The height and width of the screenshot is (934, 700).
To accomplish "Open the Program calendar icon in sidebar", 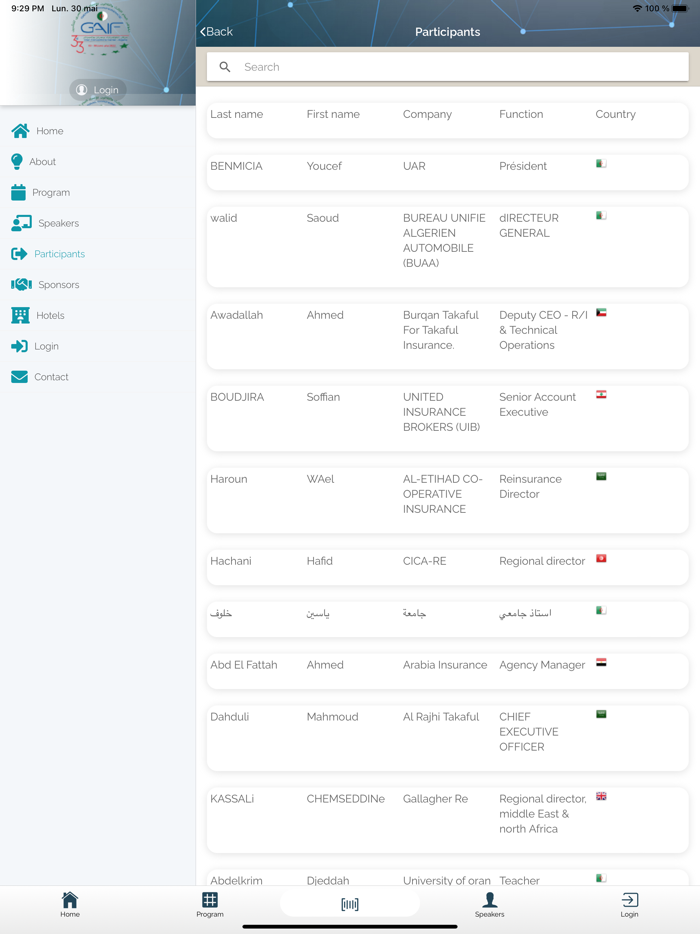I will click(18, 192).
